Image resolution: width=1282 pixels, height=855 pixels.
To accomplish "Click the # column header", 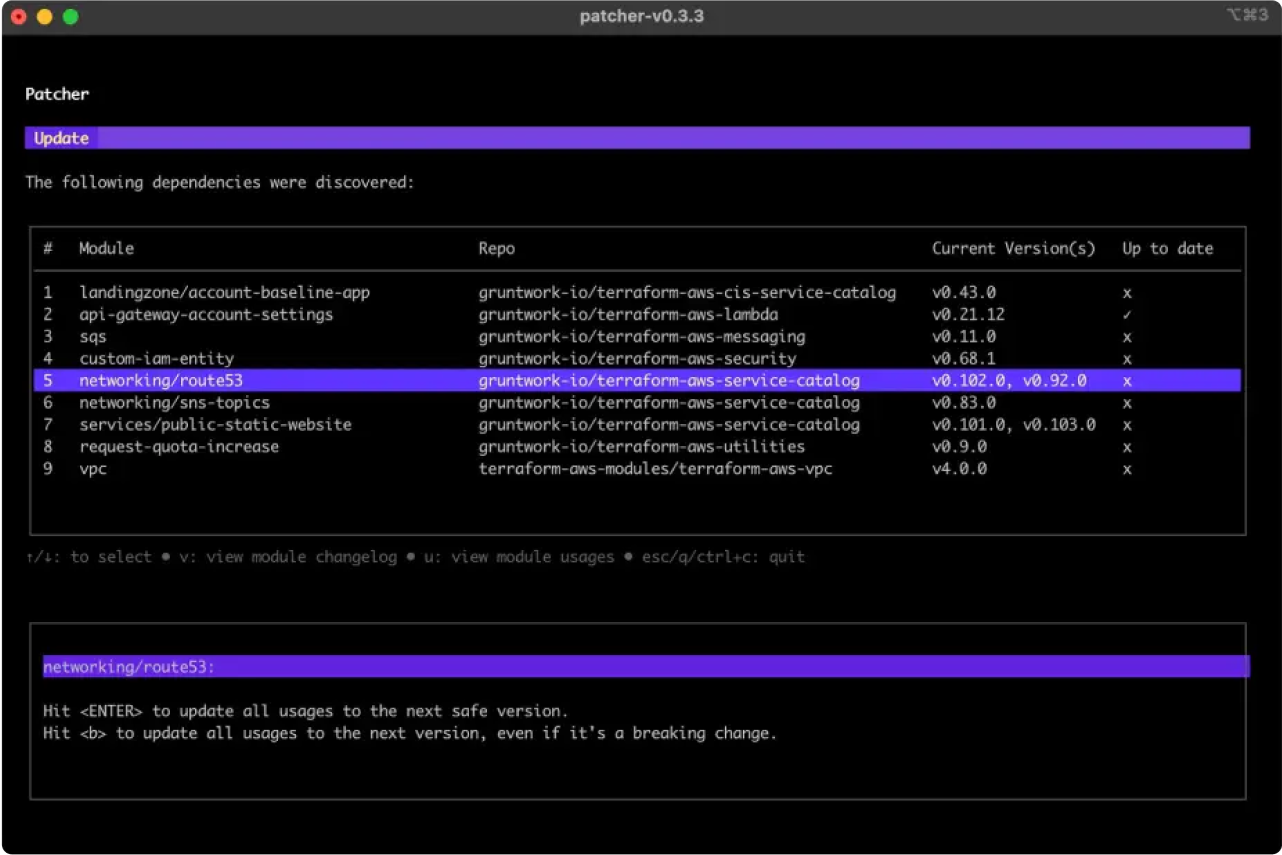I will 48,248.
